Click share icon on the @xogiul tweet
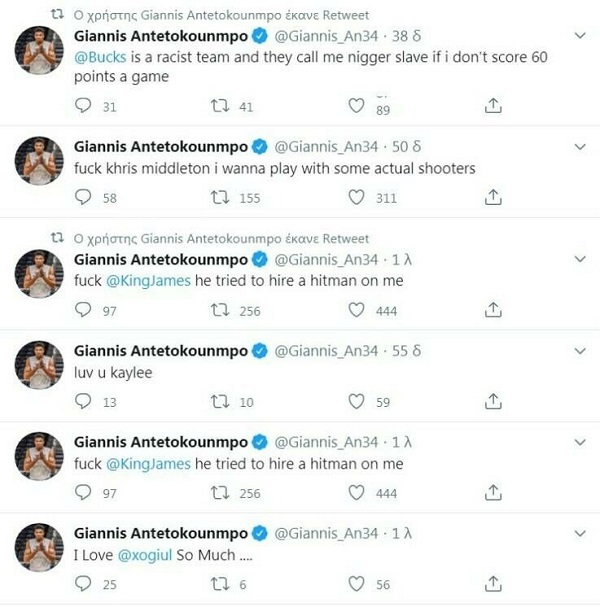The width and height of the screenshot is (600, 607). point(492,584)
